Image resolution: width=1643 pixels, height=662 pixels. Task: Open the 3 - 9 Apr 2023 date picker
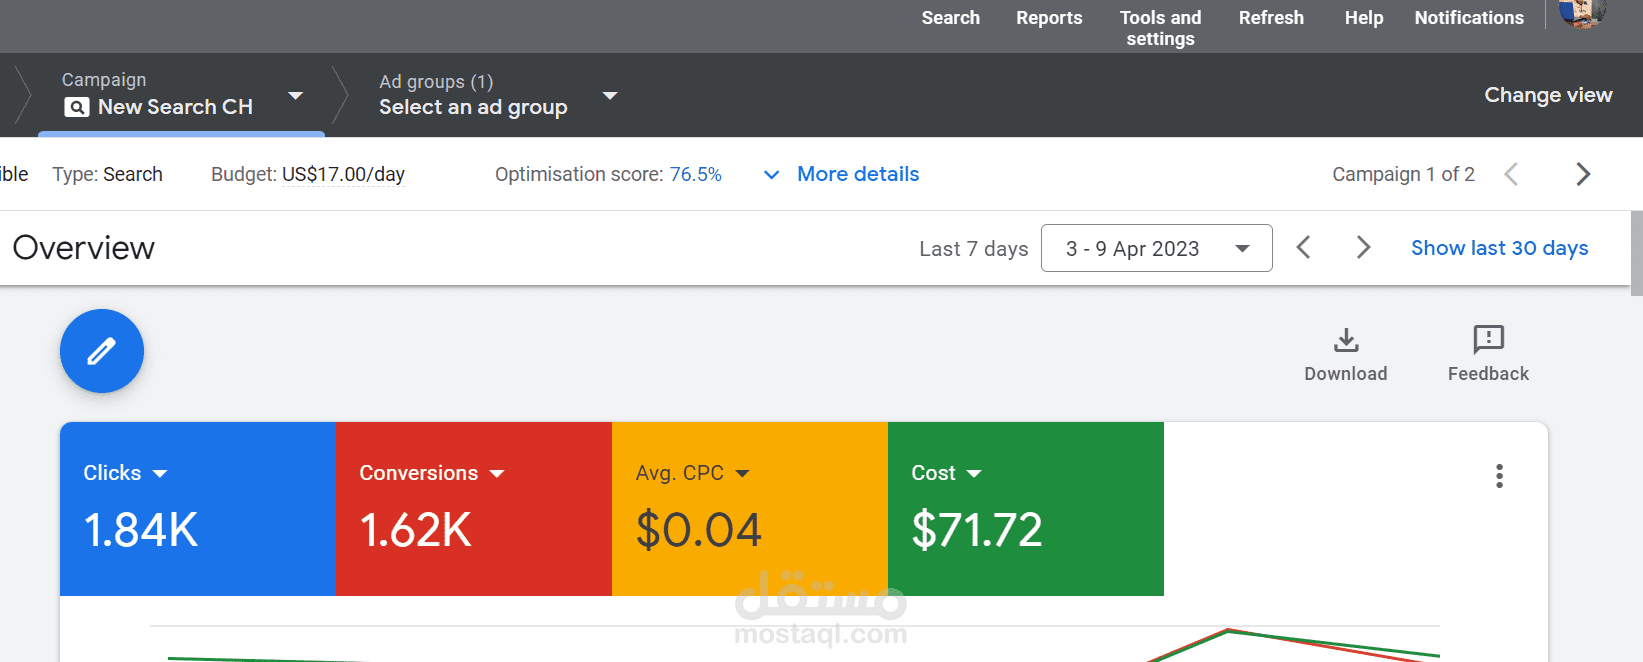1156,248
